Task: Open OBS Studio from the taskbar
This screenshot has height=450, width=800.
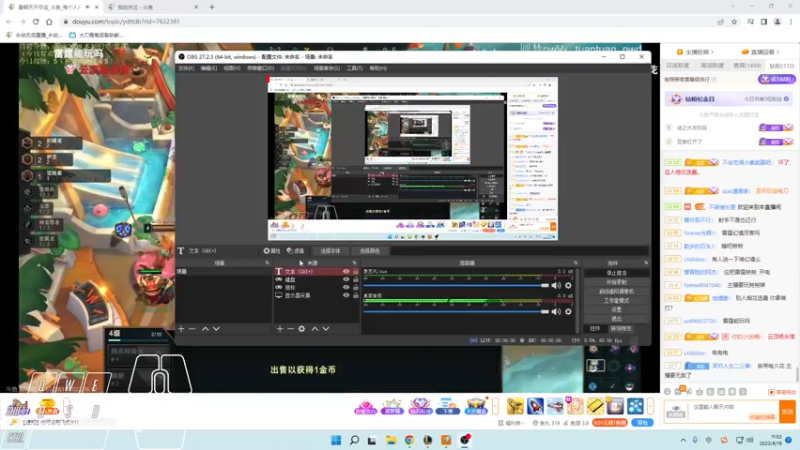Action: point(464,440)
